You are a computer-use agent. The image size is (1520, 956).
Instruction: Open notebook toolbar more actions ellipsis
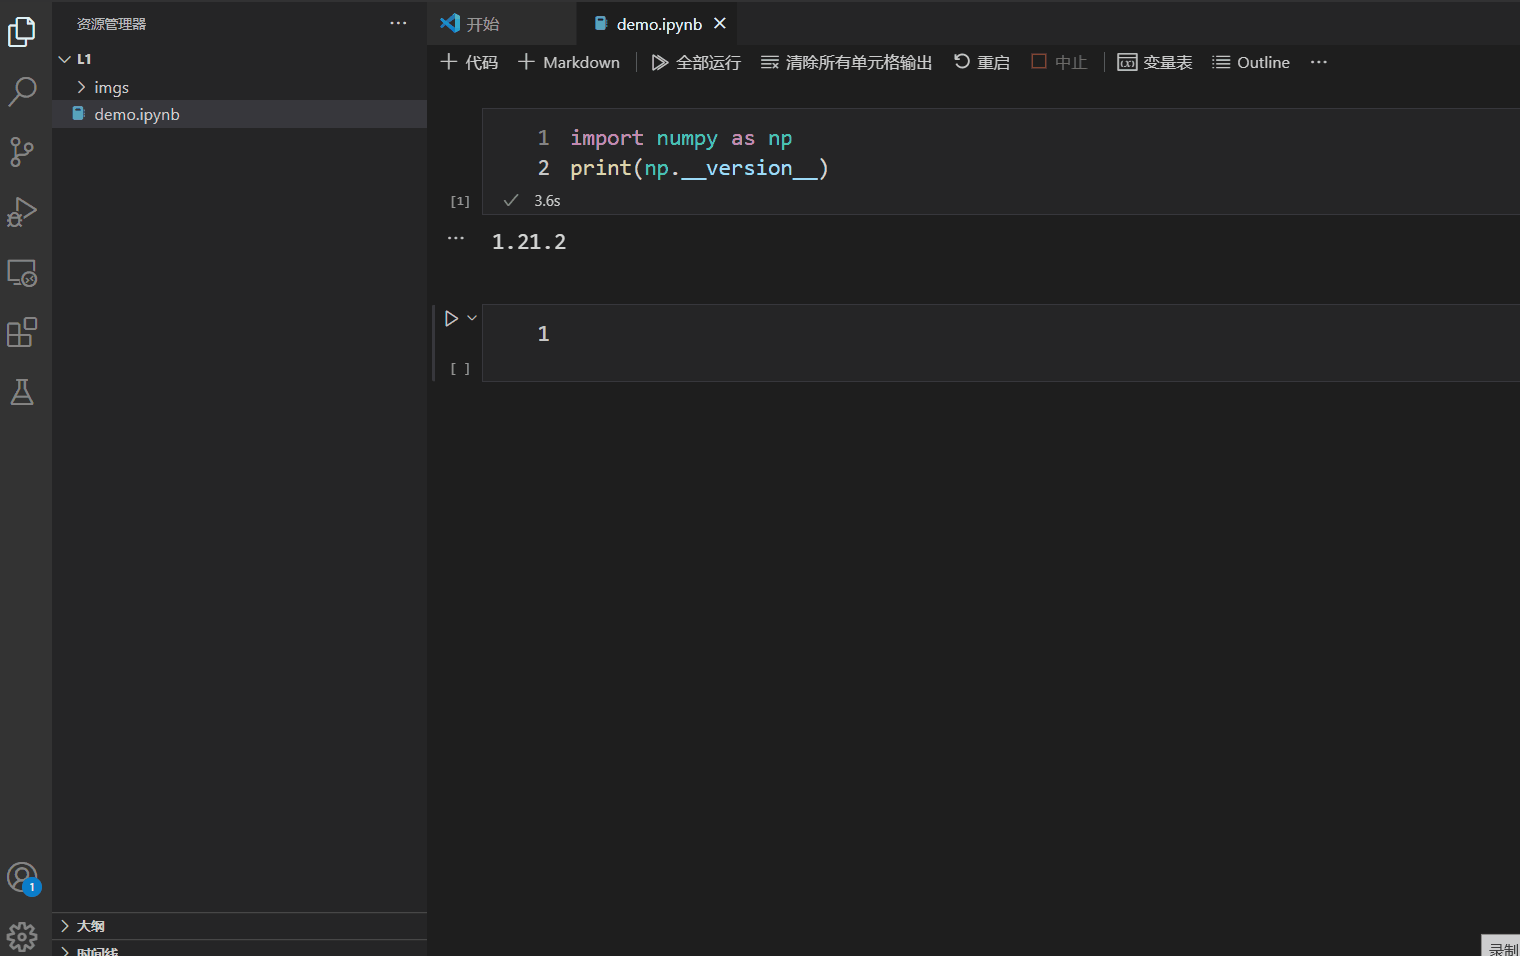coord(1319,62)
